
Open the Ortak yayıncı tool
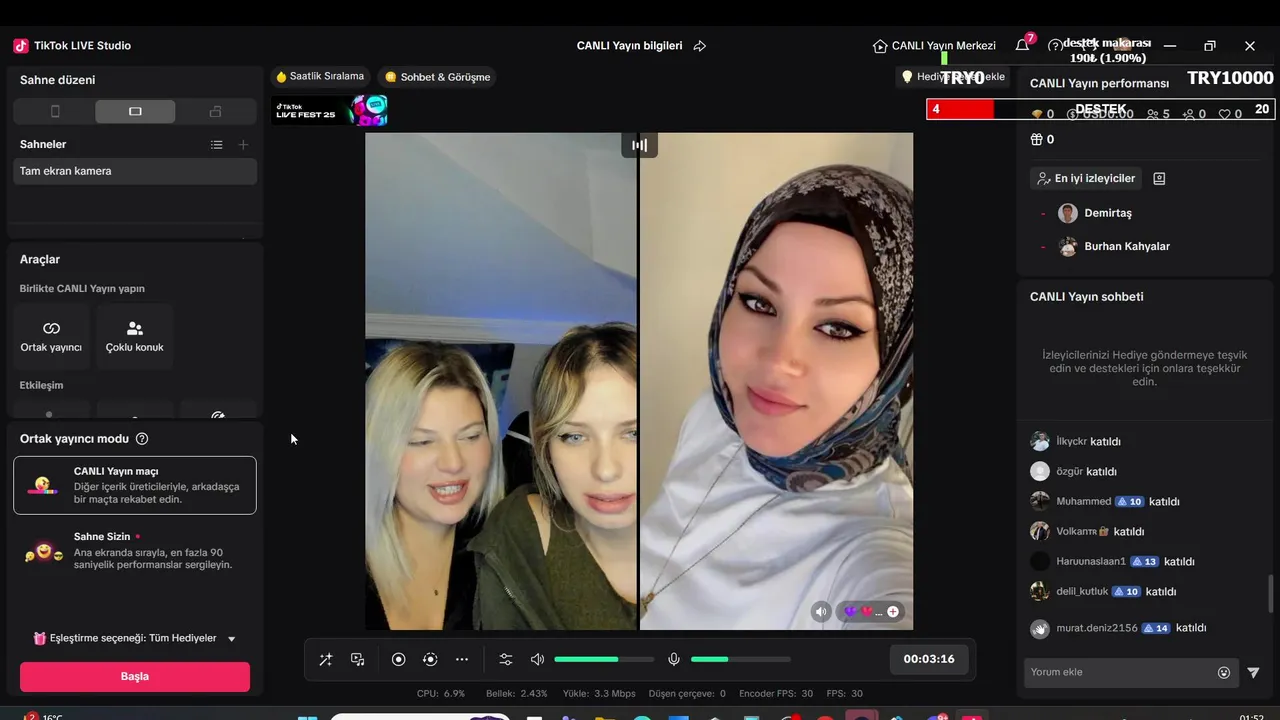pyautogui.click(x=51, y=337)
